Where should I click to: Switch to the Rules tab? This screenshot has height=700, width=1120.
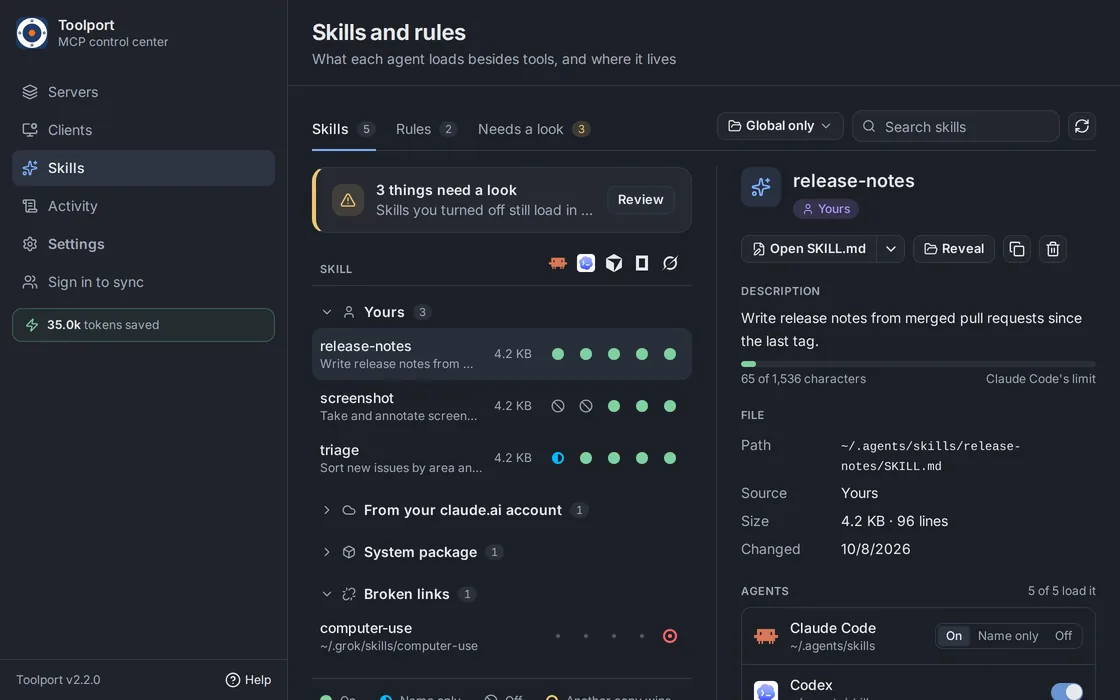pos(426,129)
